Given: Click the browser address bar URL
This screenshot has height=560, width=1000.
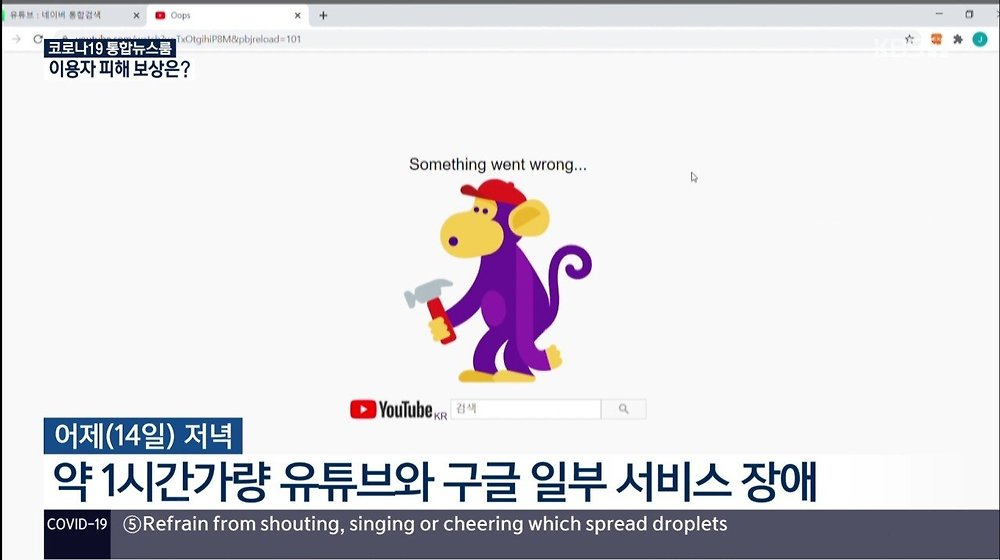Looking at the screenshot, I should coord(188,39).
